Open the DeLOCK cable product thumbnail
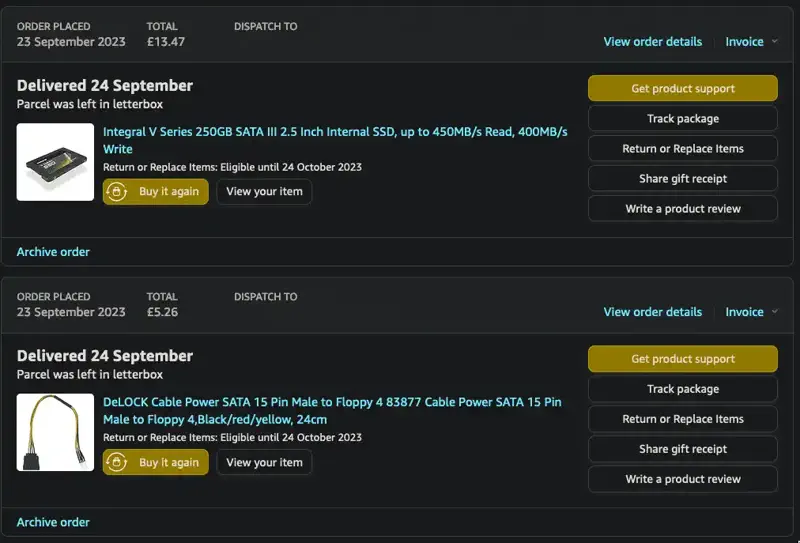800x543 pixels. point(55,432)
